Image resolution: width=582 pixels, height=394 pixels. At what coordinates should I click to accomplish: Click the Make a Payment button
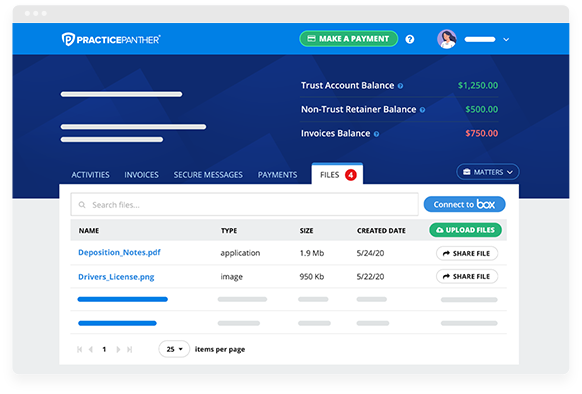click(x=349, y=39)
